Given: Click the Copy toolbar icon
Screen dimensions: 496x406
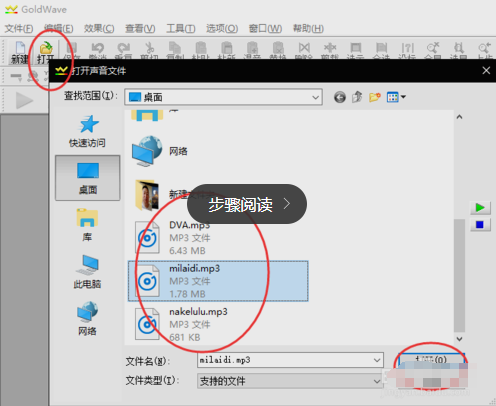Looking at the screenshot, I should tap(175, 50).
